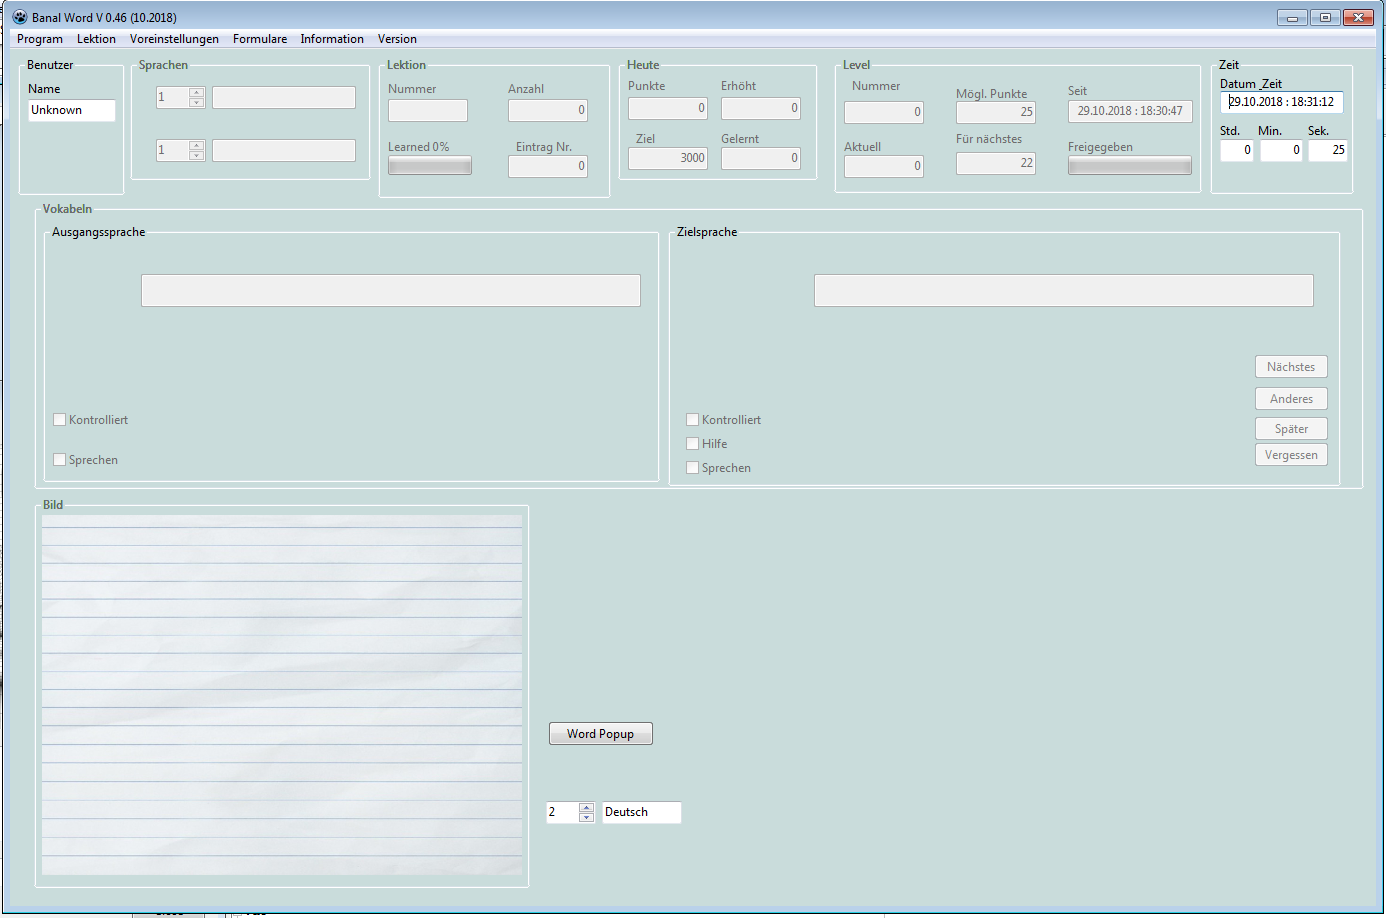Enable Sprechen checkbox in Ausgangssprache
The width and height of the screenshot is (1386, 918).
point(60,460)
